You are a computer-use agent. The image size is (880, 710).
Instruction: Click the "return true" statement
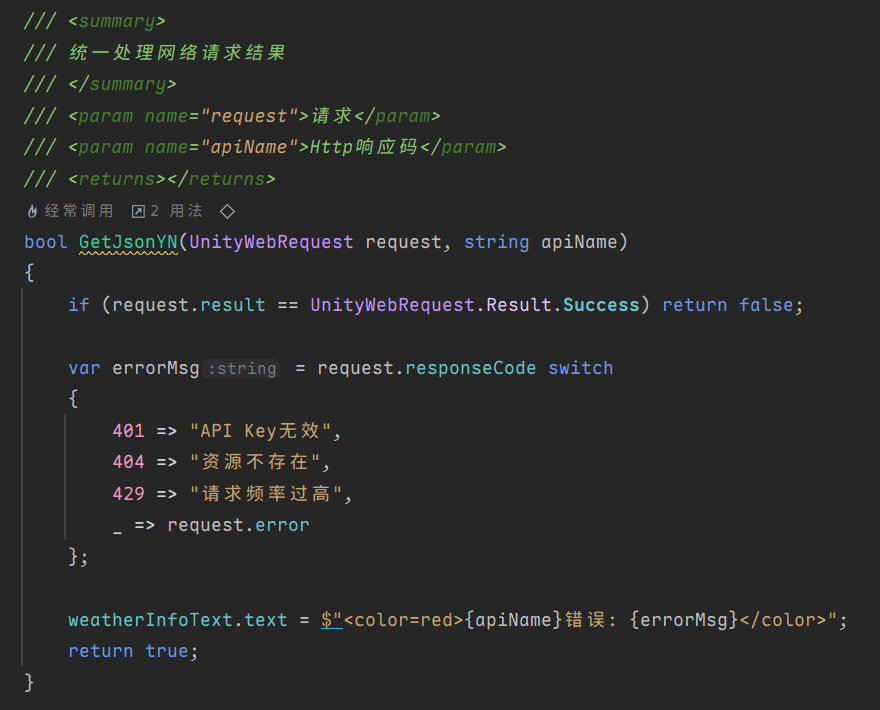coord(132,651)
